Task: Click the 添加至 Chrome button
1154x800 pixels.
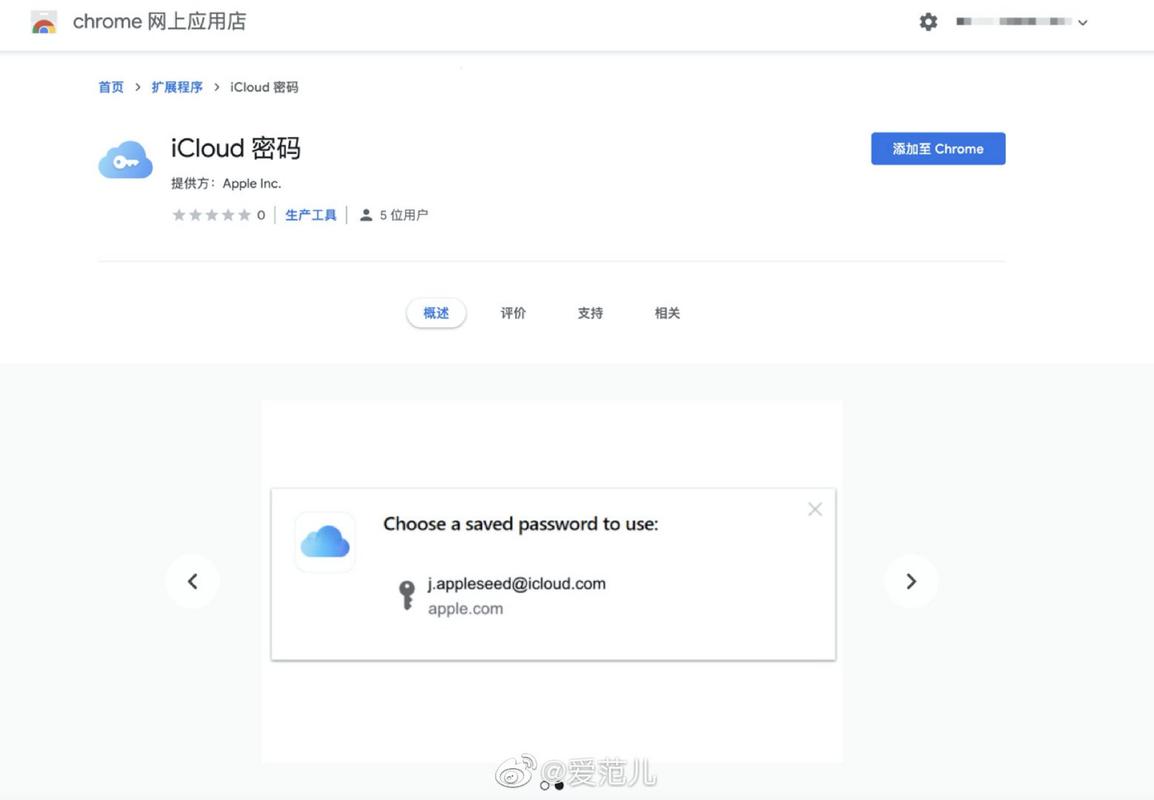Action: coord(938,149)
